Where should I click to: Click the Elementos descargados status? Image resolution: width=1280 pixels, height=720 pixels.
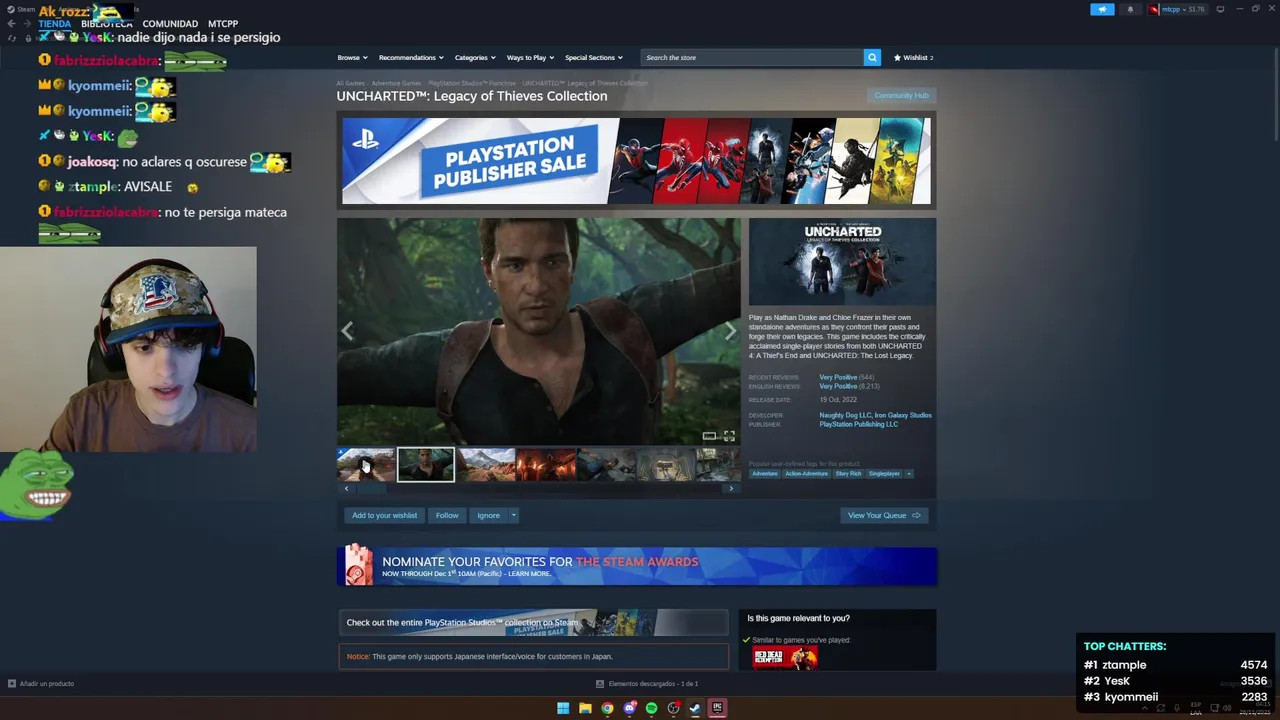click(653, 684)
